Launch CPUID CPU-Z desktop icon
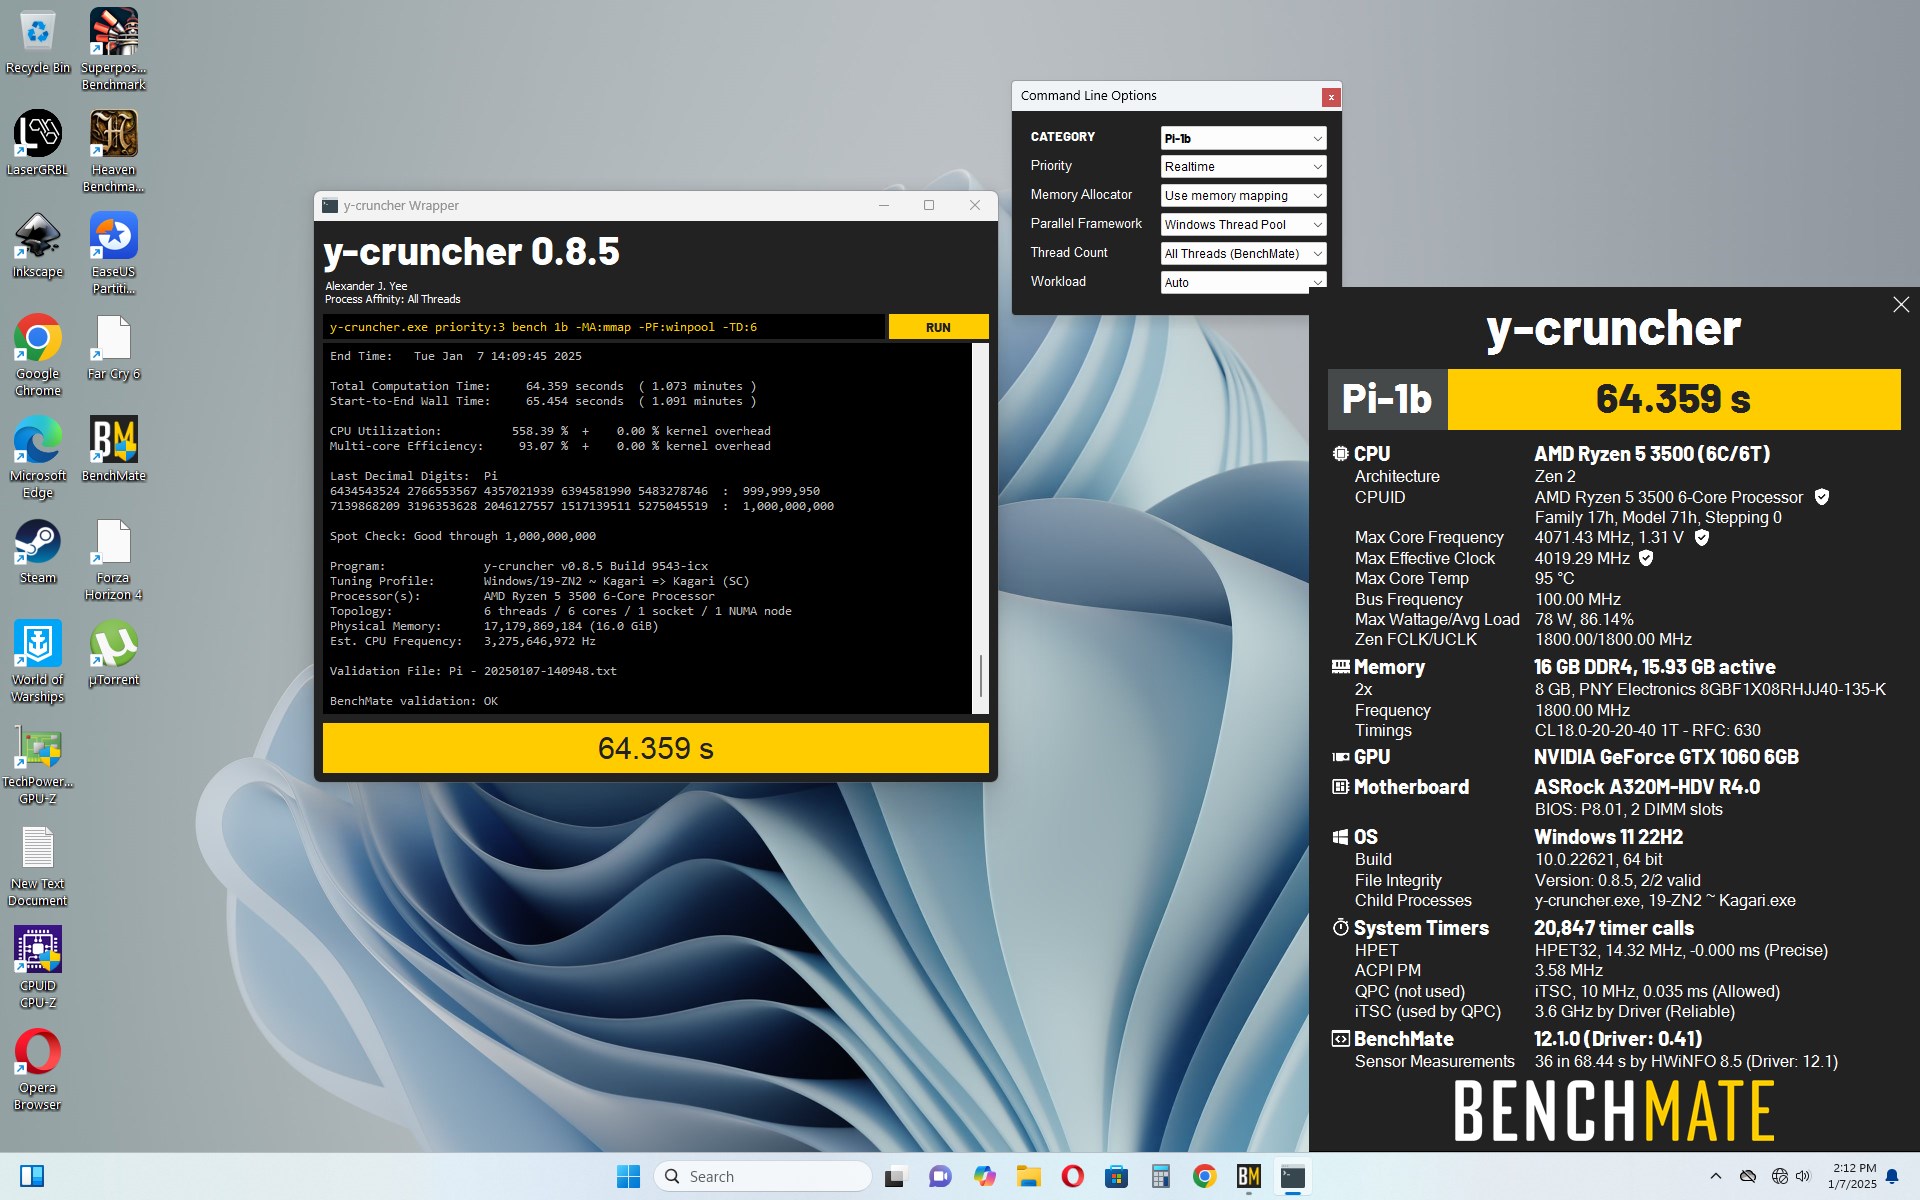Image resolution: width=1920 pixels, height=1200 pixels. tap(38, 968)
